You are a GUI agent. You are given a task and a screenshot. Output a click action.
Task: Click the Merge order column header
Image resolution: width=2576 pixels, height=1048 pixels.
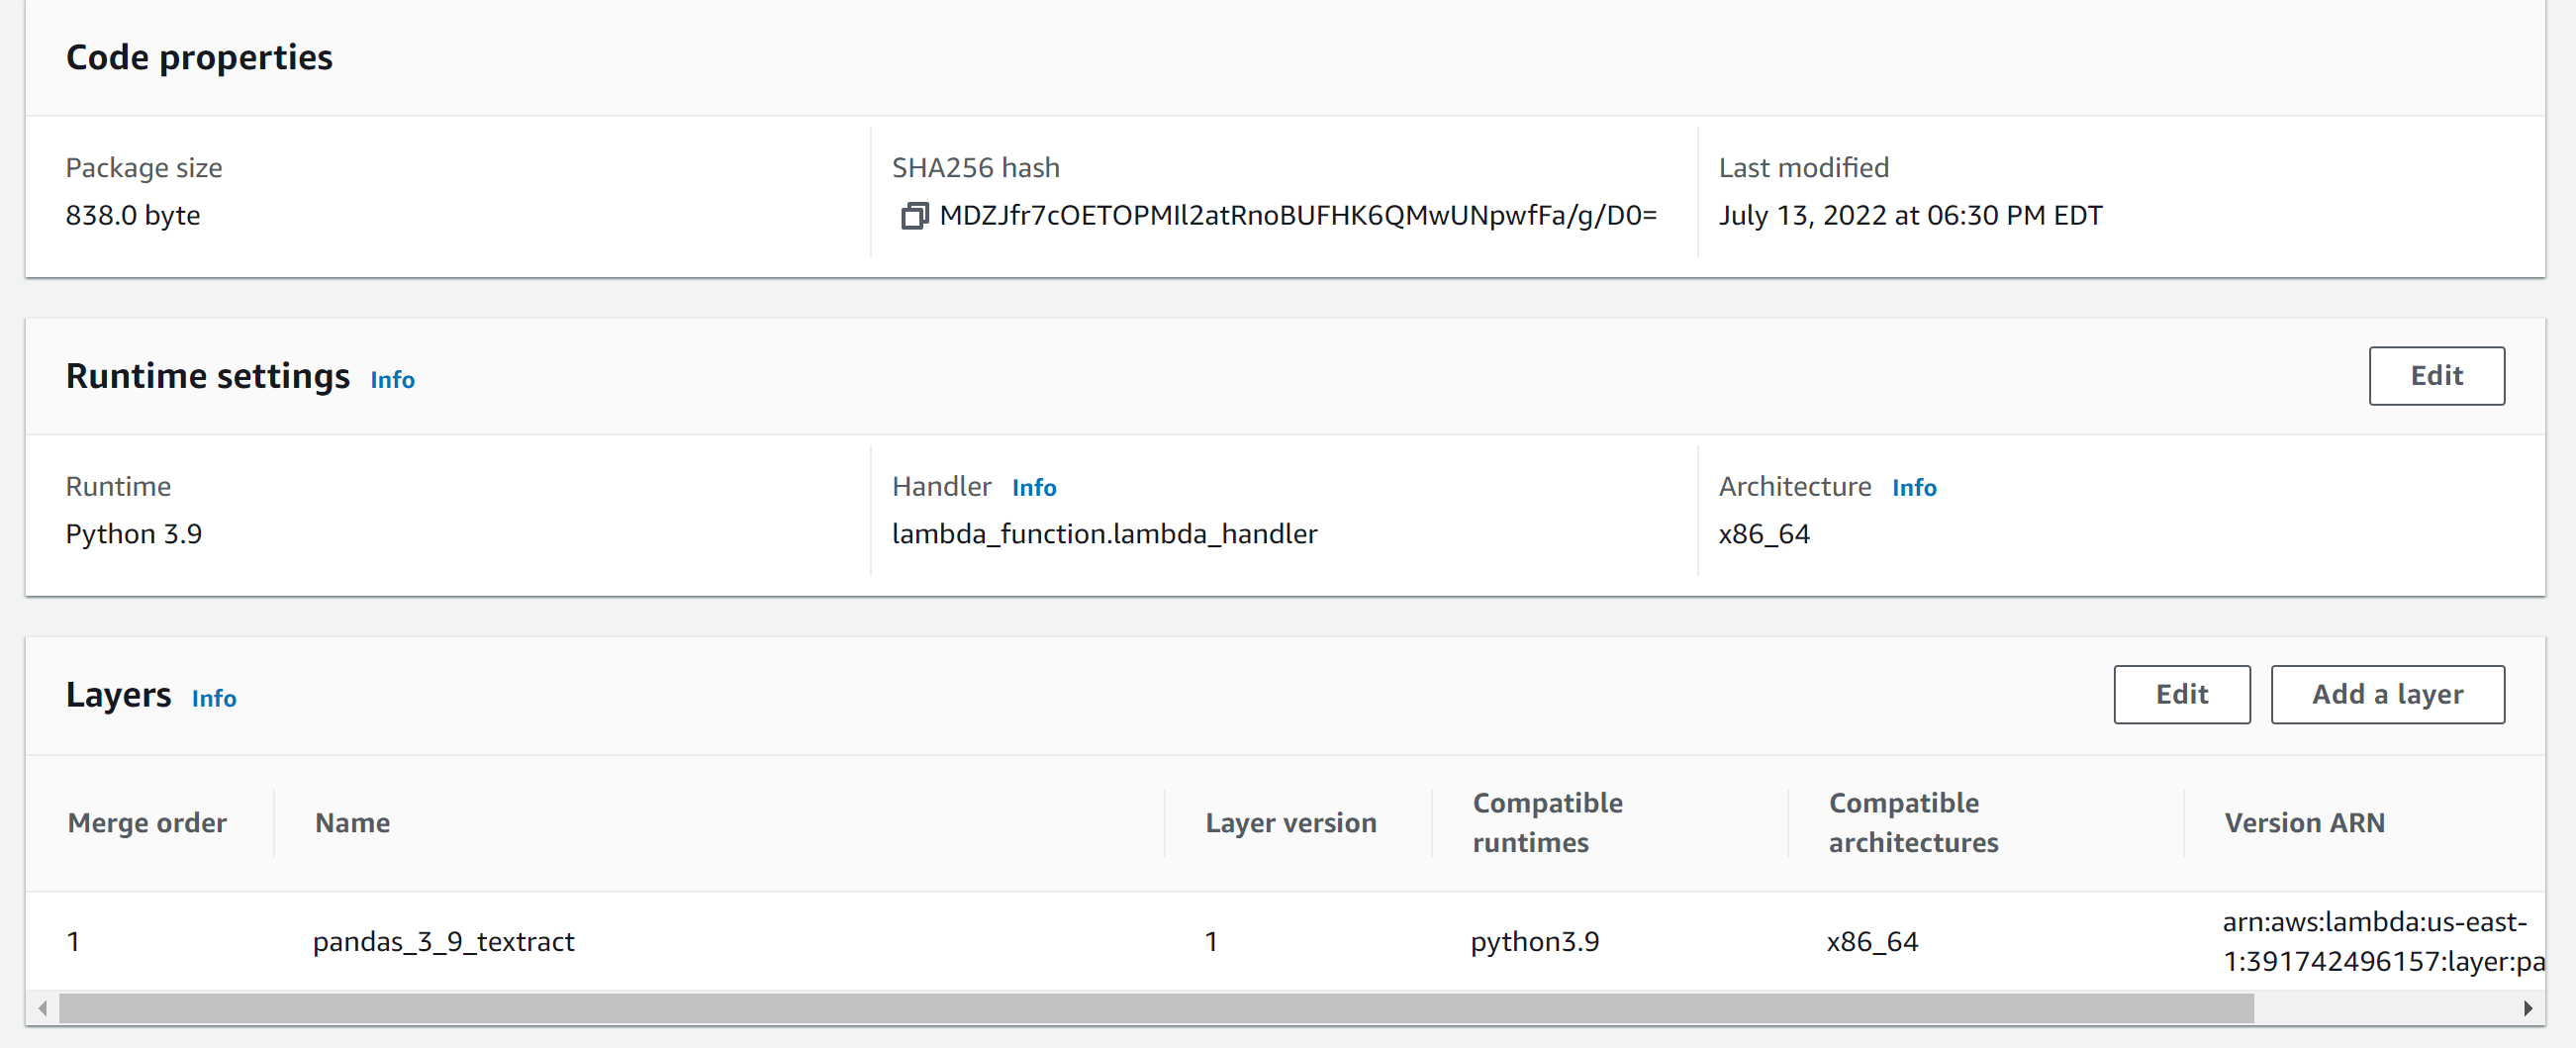click(x=147, y=822)
